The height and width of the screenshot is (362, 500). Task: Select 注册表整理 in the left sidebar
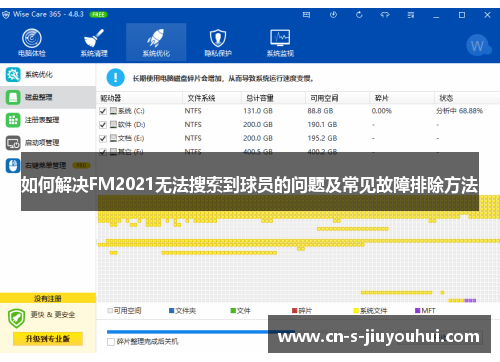pyautogui.click(x=48, y=120)
